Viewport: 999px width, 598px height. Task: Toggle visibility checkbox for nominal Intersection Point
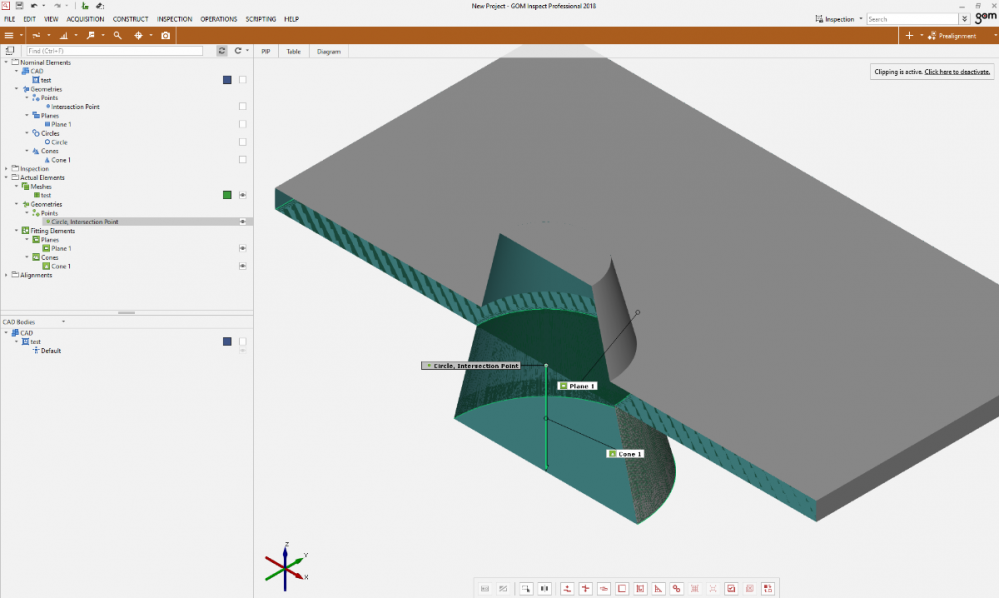[x=243, y=106]
